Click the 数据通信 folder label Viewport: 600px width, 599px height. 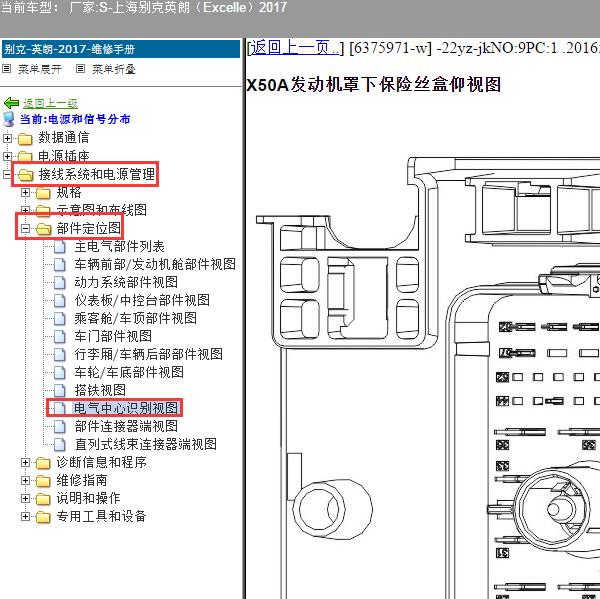(64, 138)
